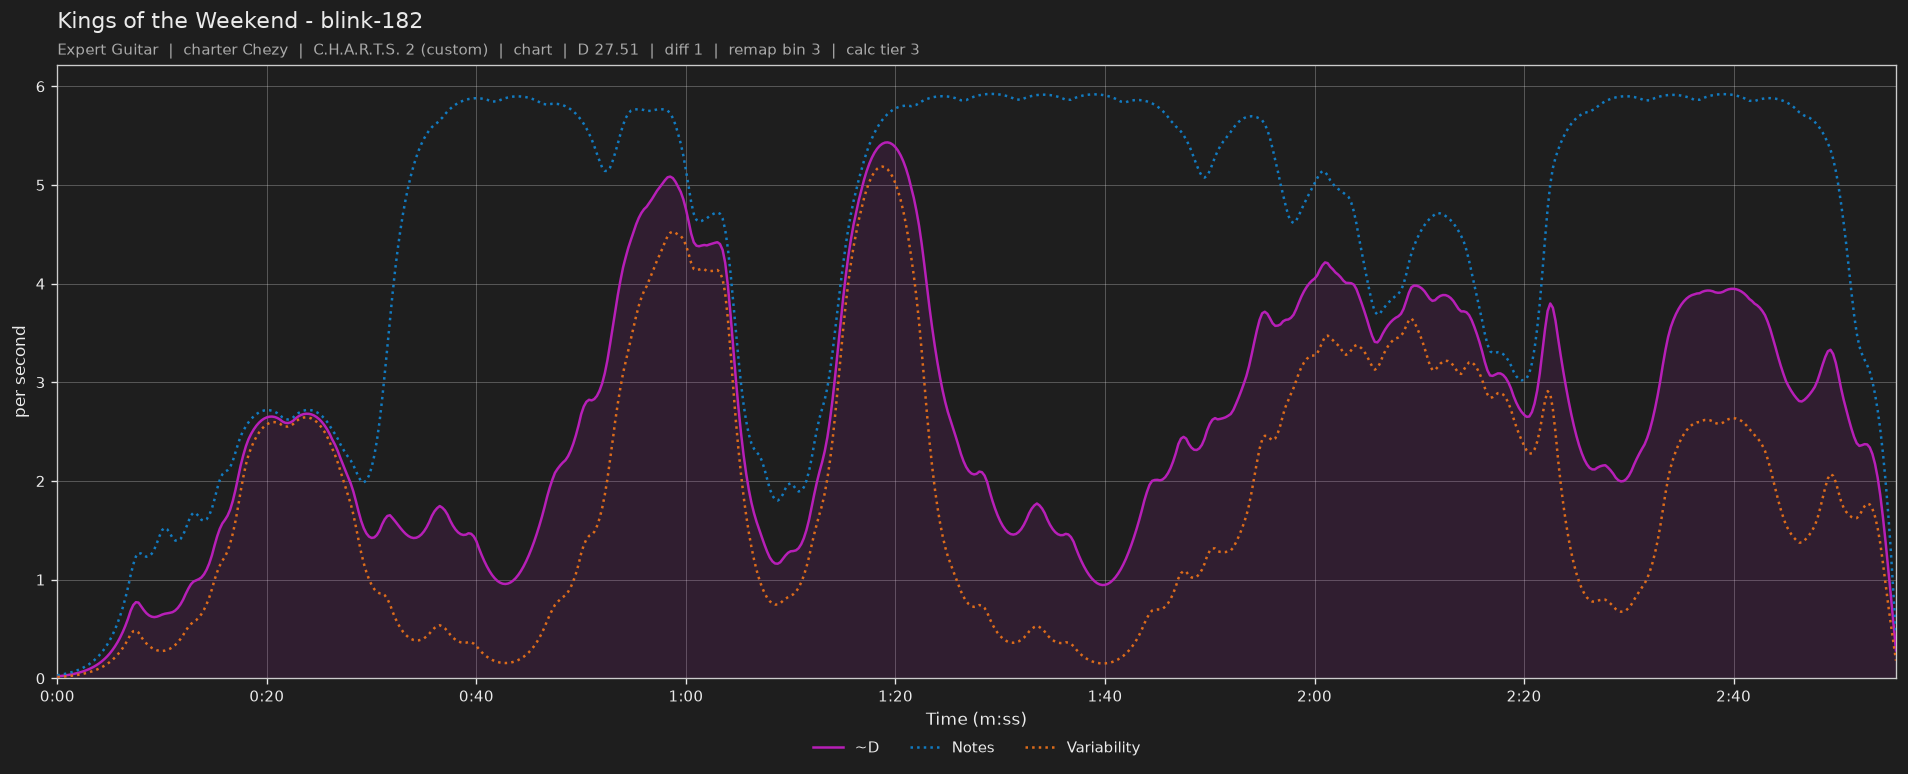Click the 1:20 time tick label

[x=895, y=696]
